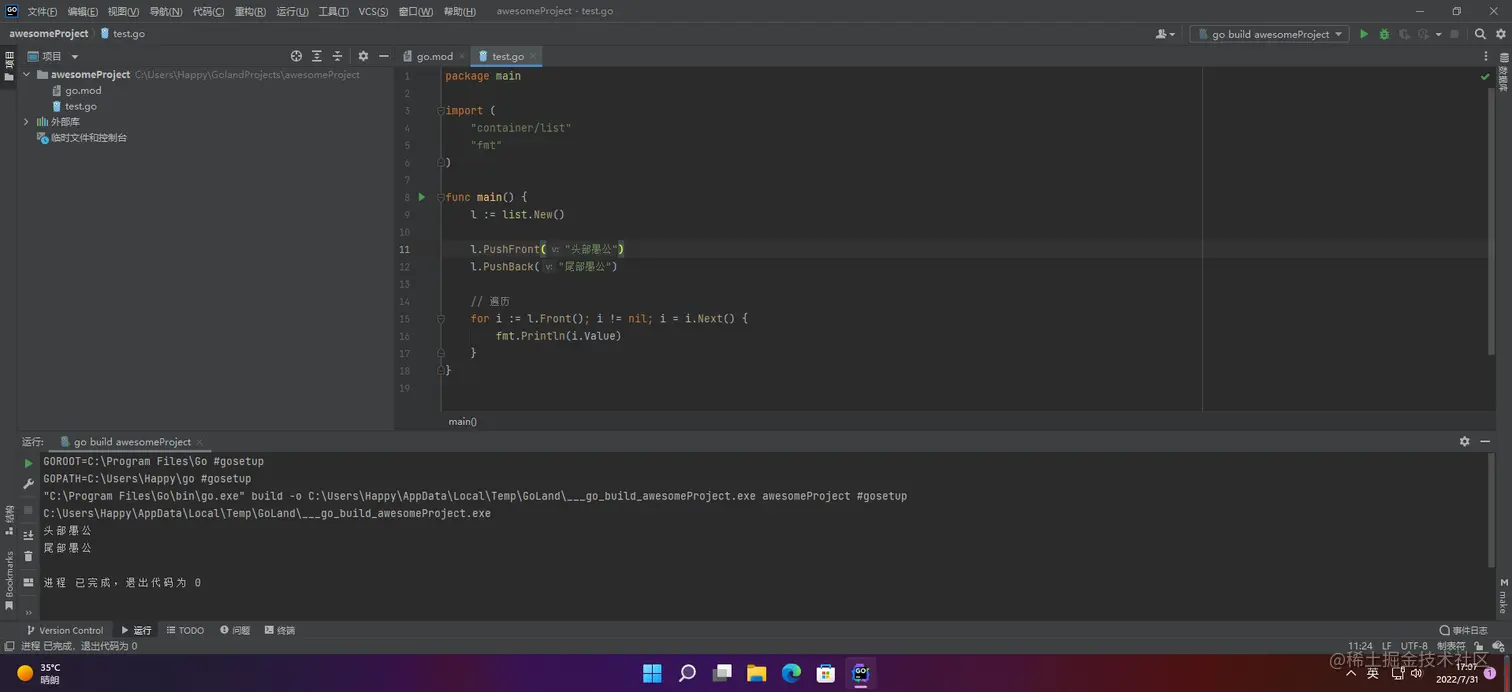This screenshot has width=1512, height=692.
Task: Toggle the tool window bars icon in status bar
Action: tap(9, 646)
